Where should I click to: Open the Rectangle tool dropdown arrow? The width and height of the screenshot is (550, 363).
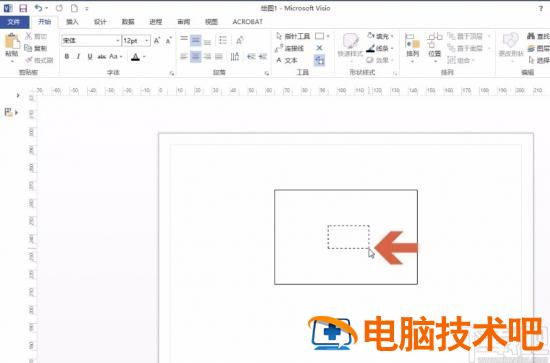328,36
